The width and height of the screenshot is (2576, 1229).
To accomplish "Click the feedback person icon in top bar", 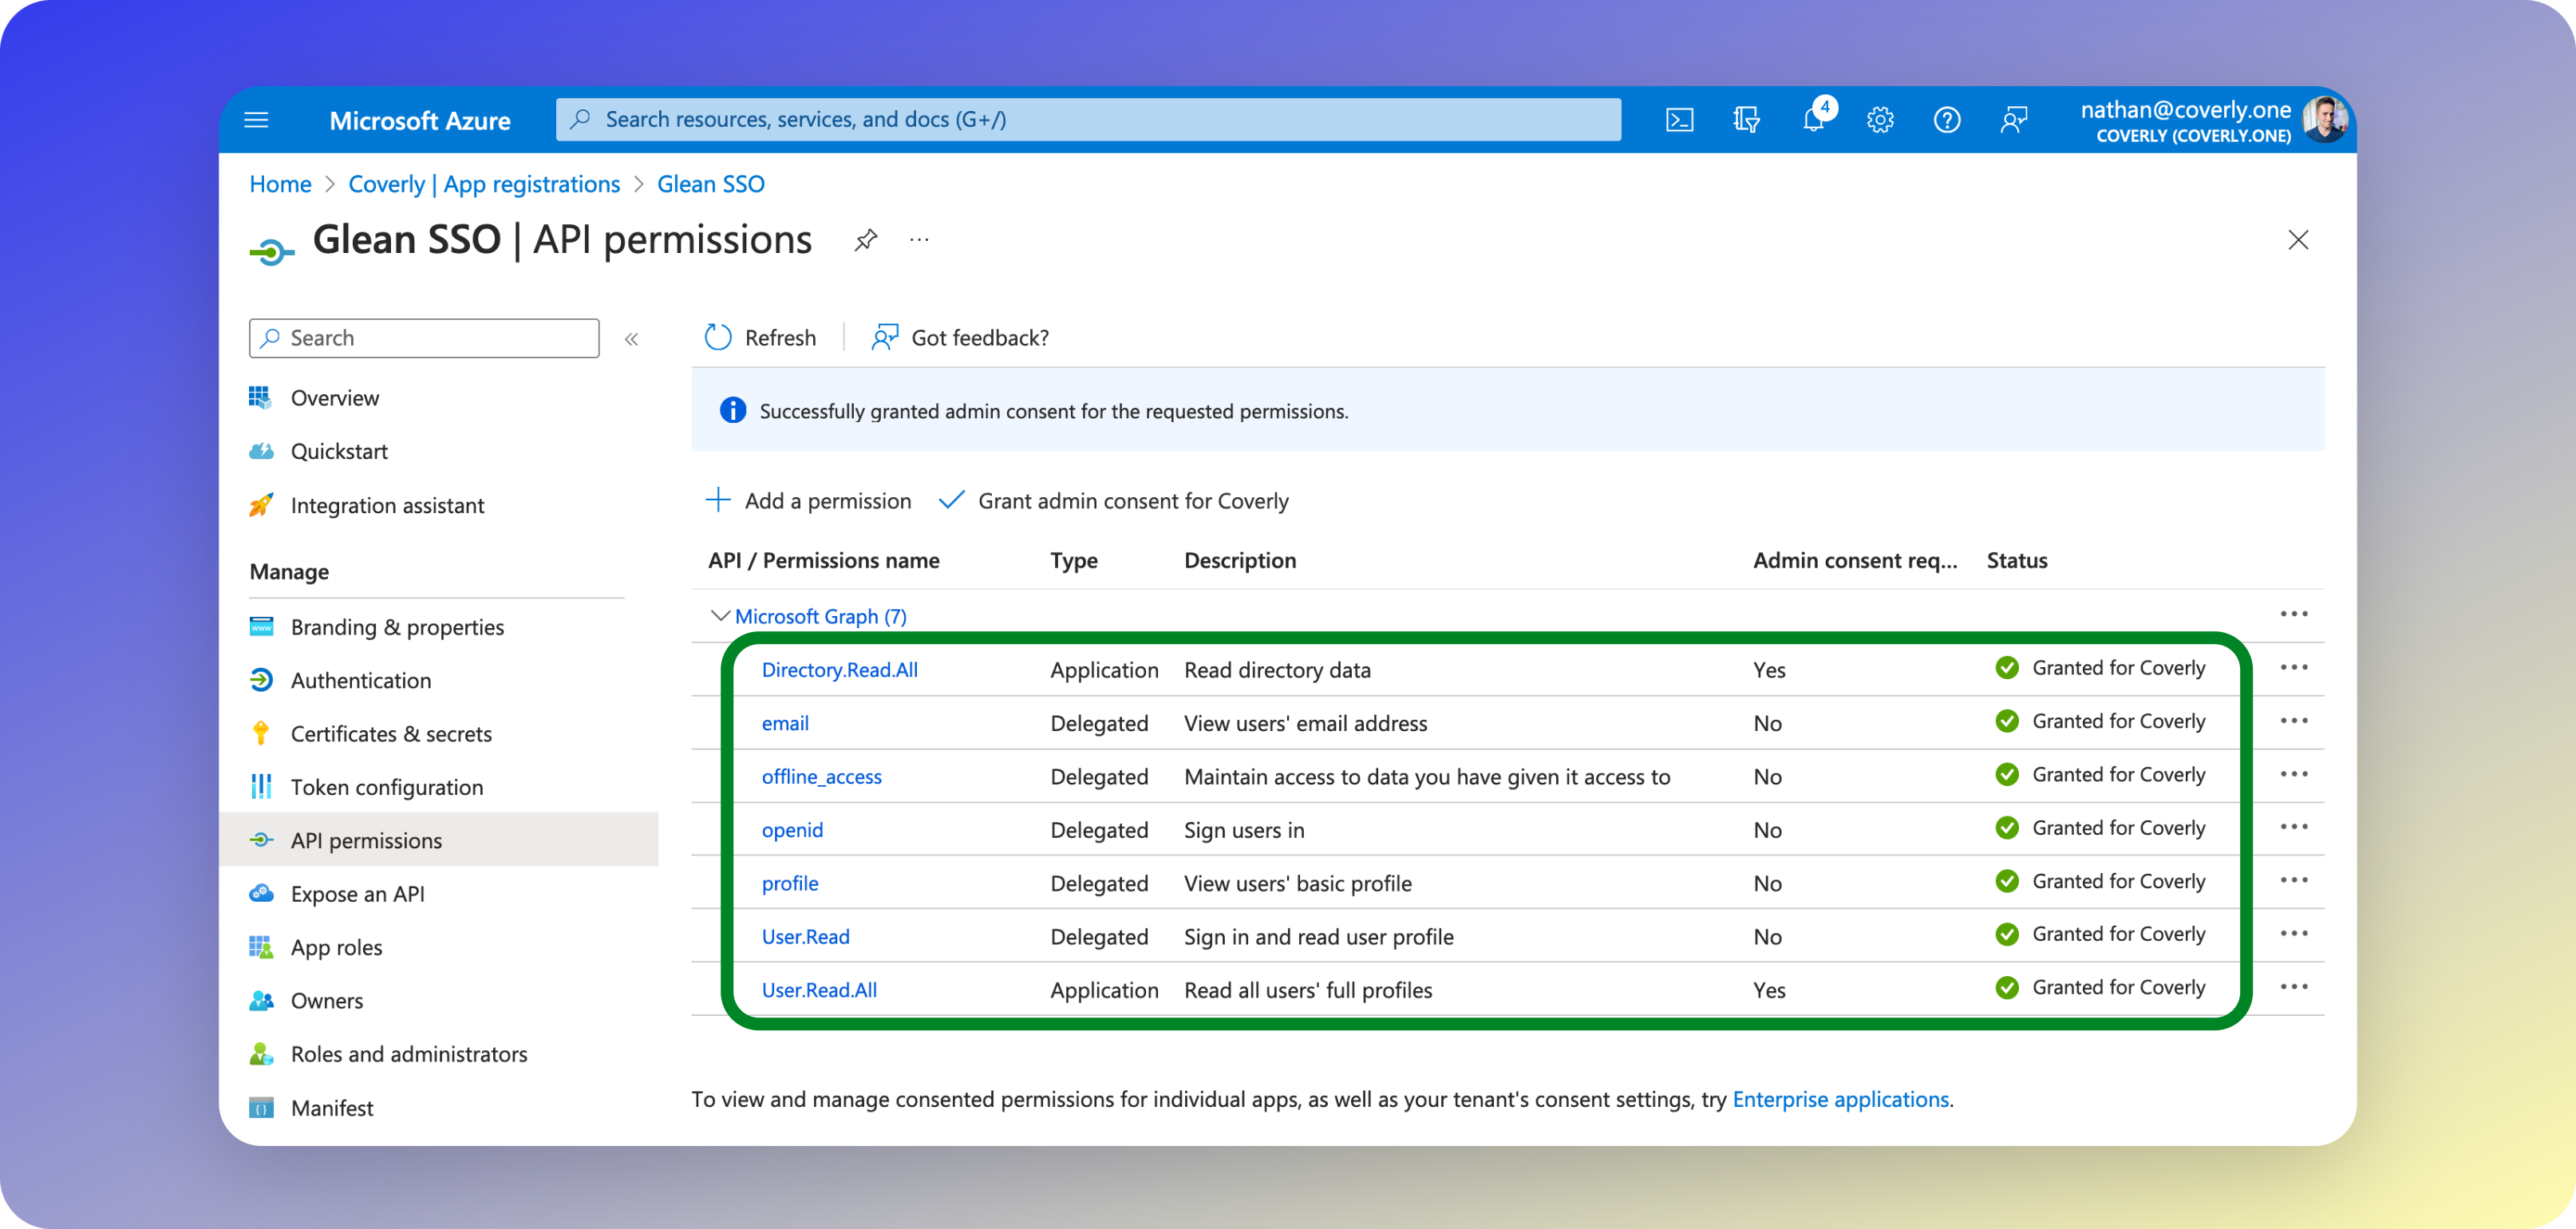I will [x=2014, y=119].
